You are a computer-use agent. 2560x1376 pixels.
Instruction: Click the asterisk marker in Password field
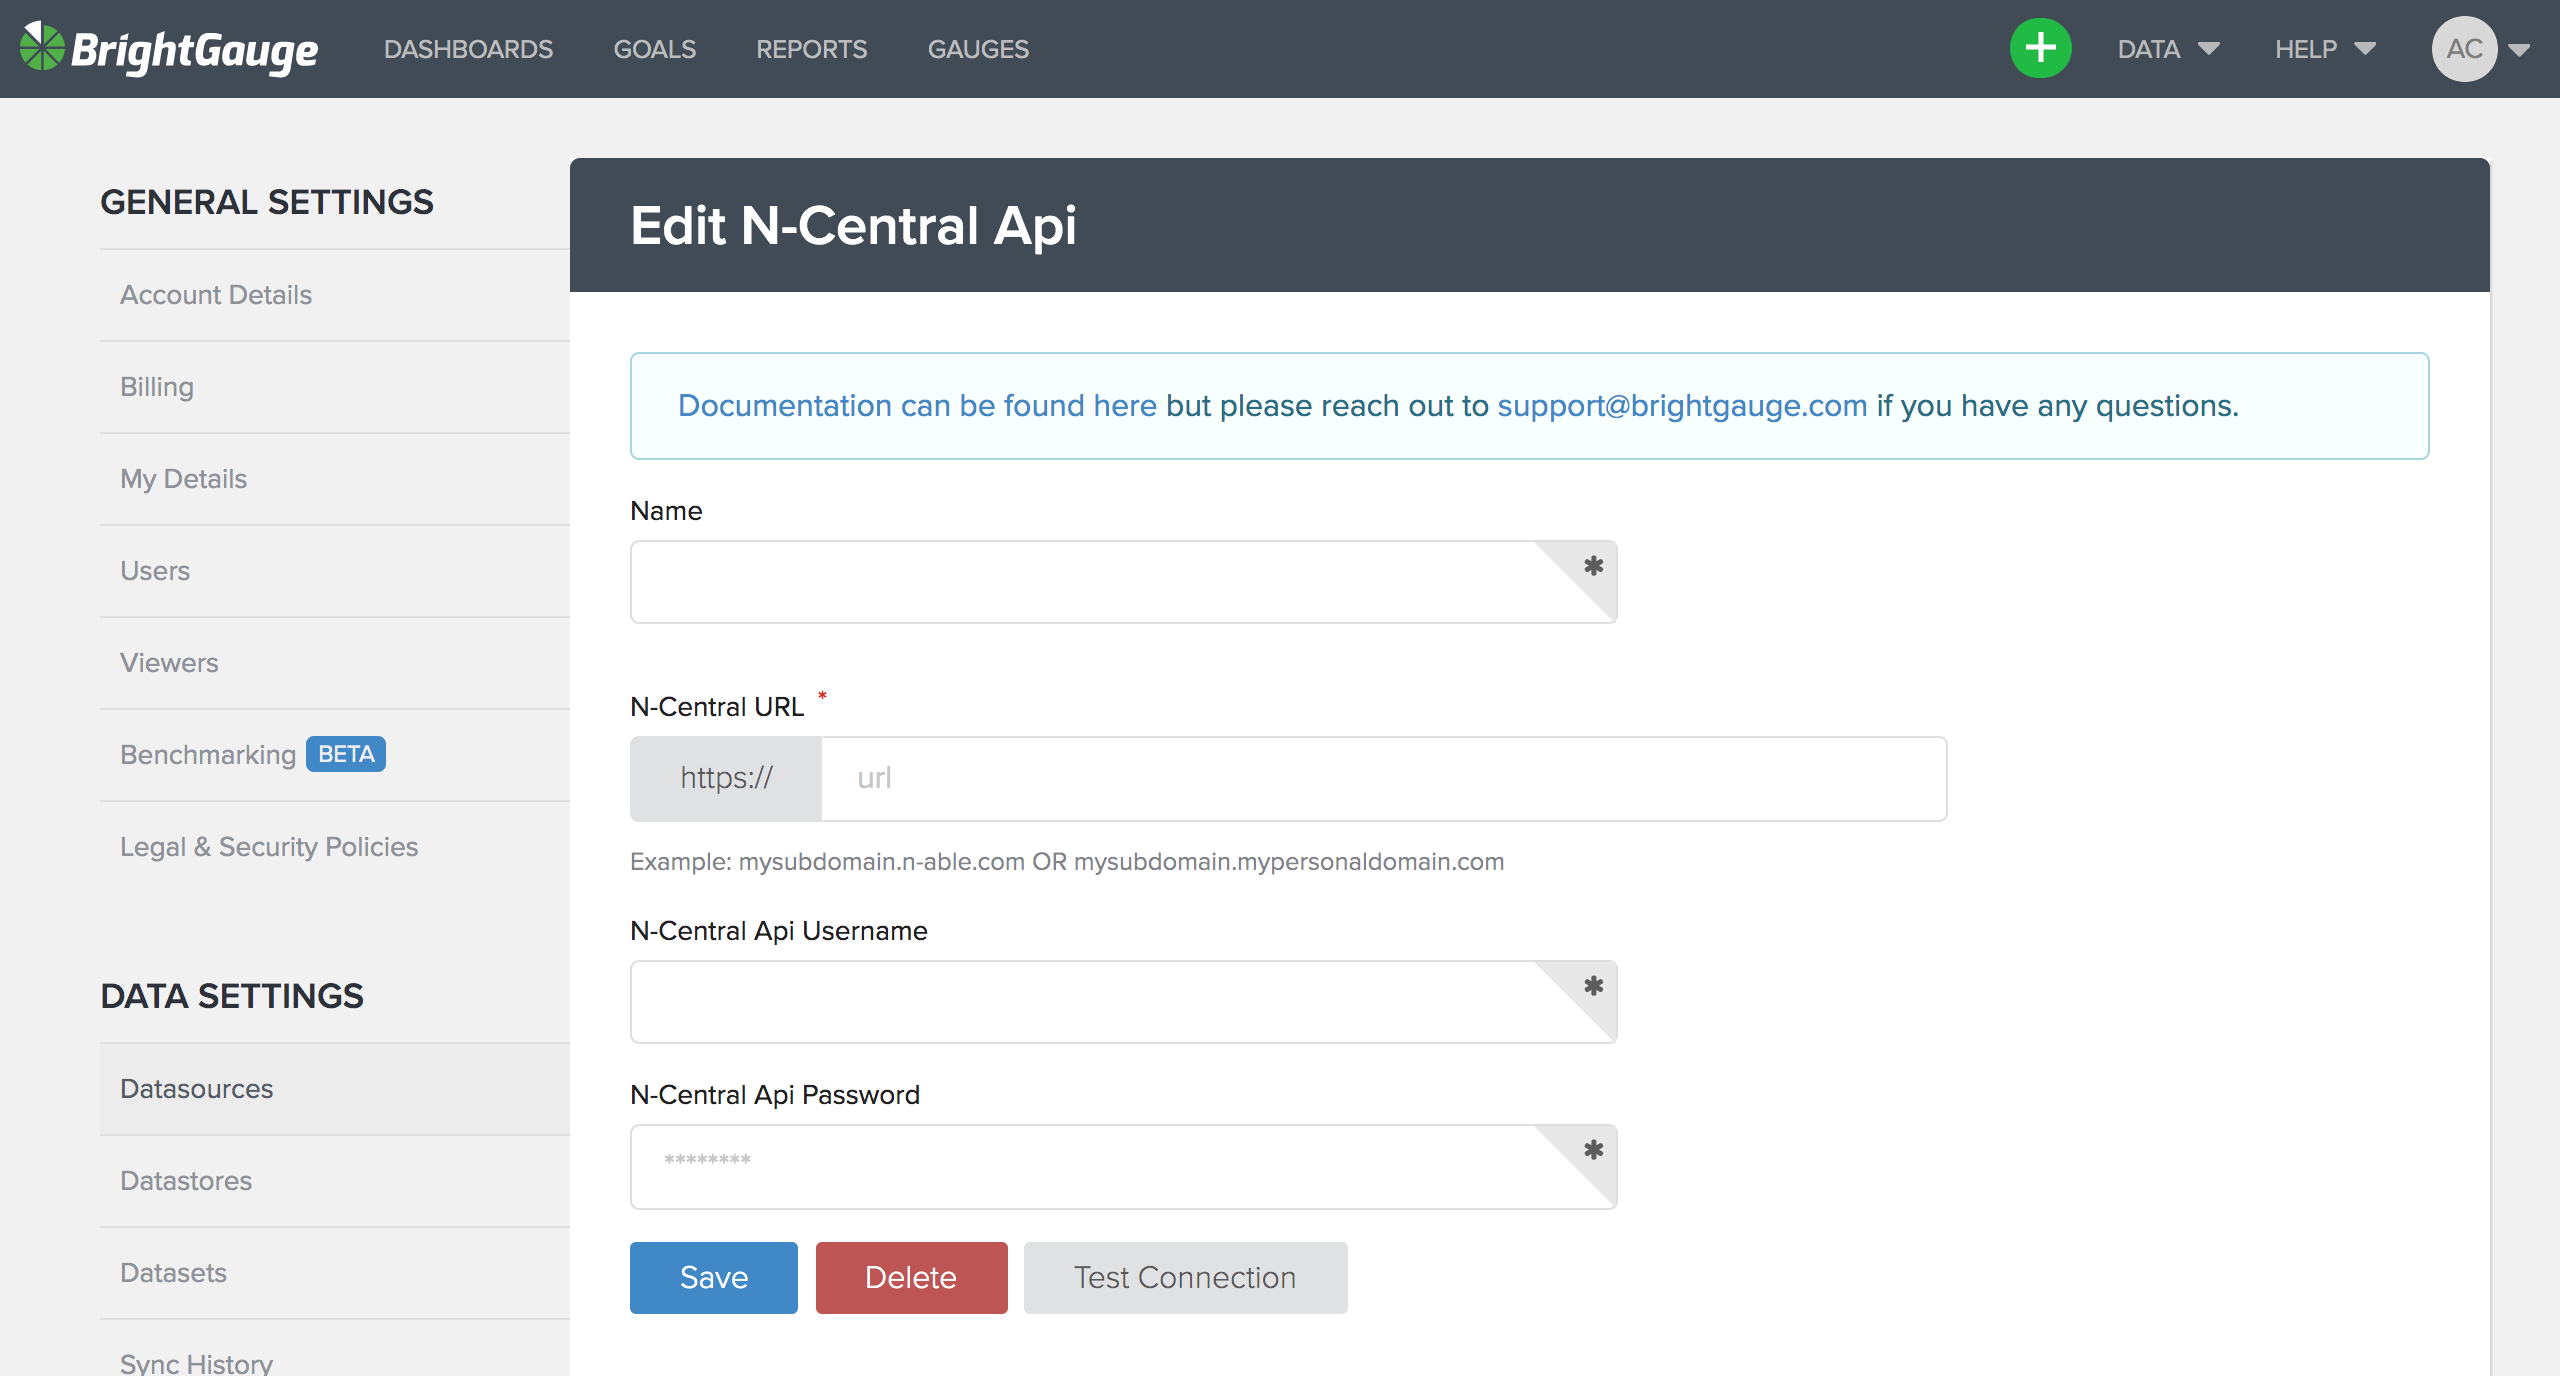(1593, 1150)
